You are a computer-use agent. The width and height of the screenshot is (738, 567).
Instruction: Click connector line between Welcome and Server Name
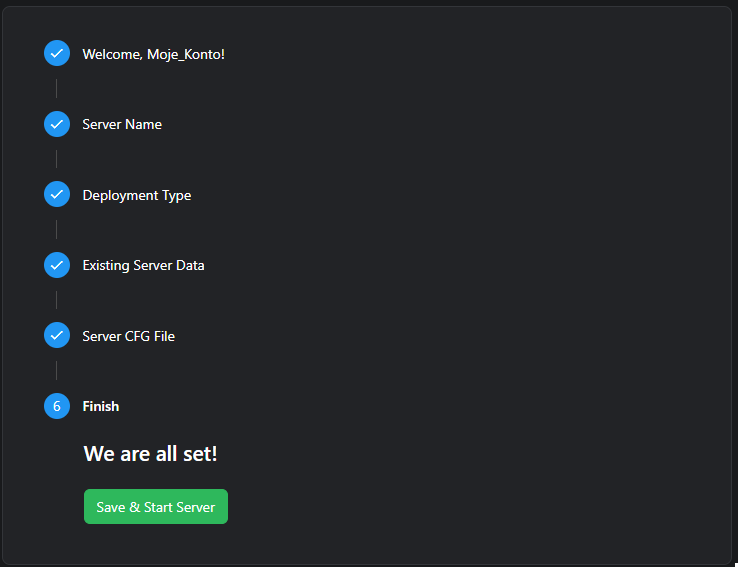pos(57,89)
